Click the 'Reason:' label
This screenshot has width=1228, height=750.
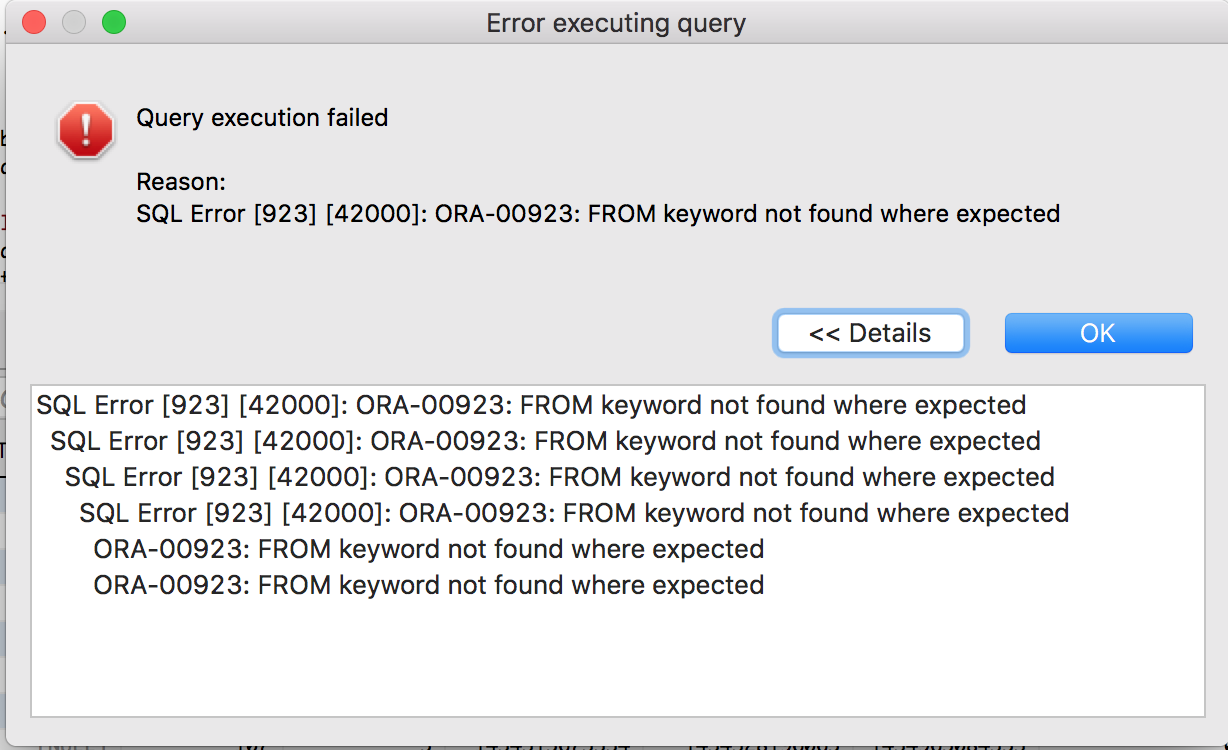(181, 182)
